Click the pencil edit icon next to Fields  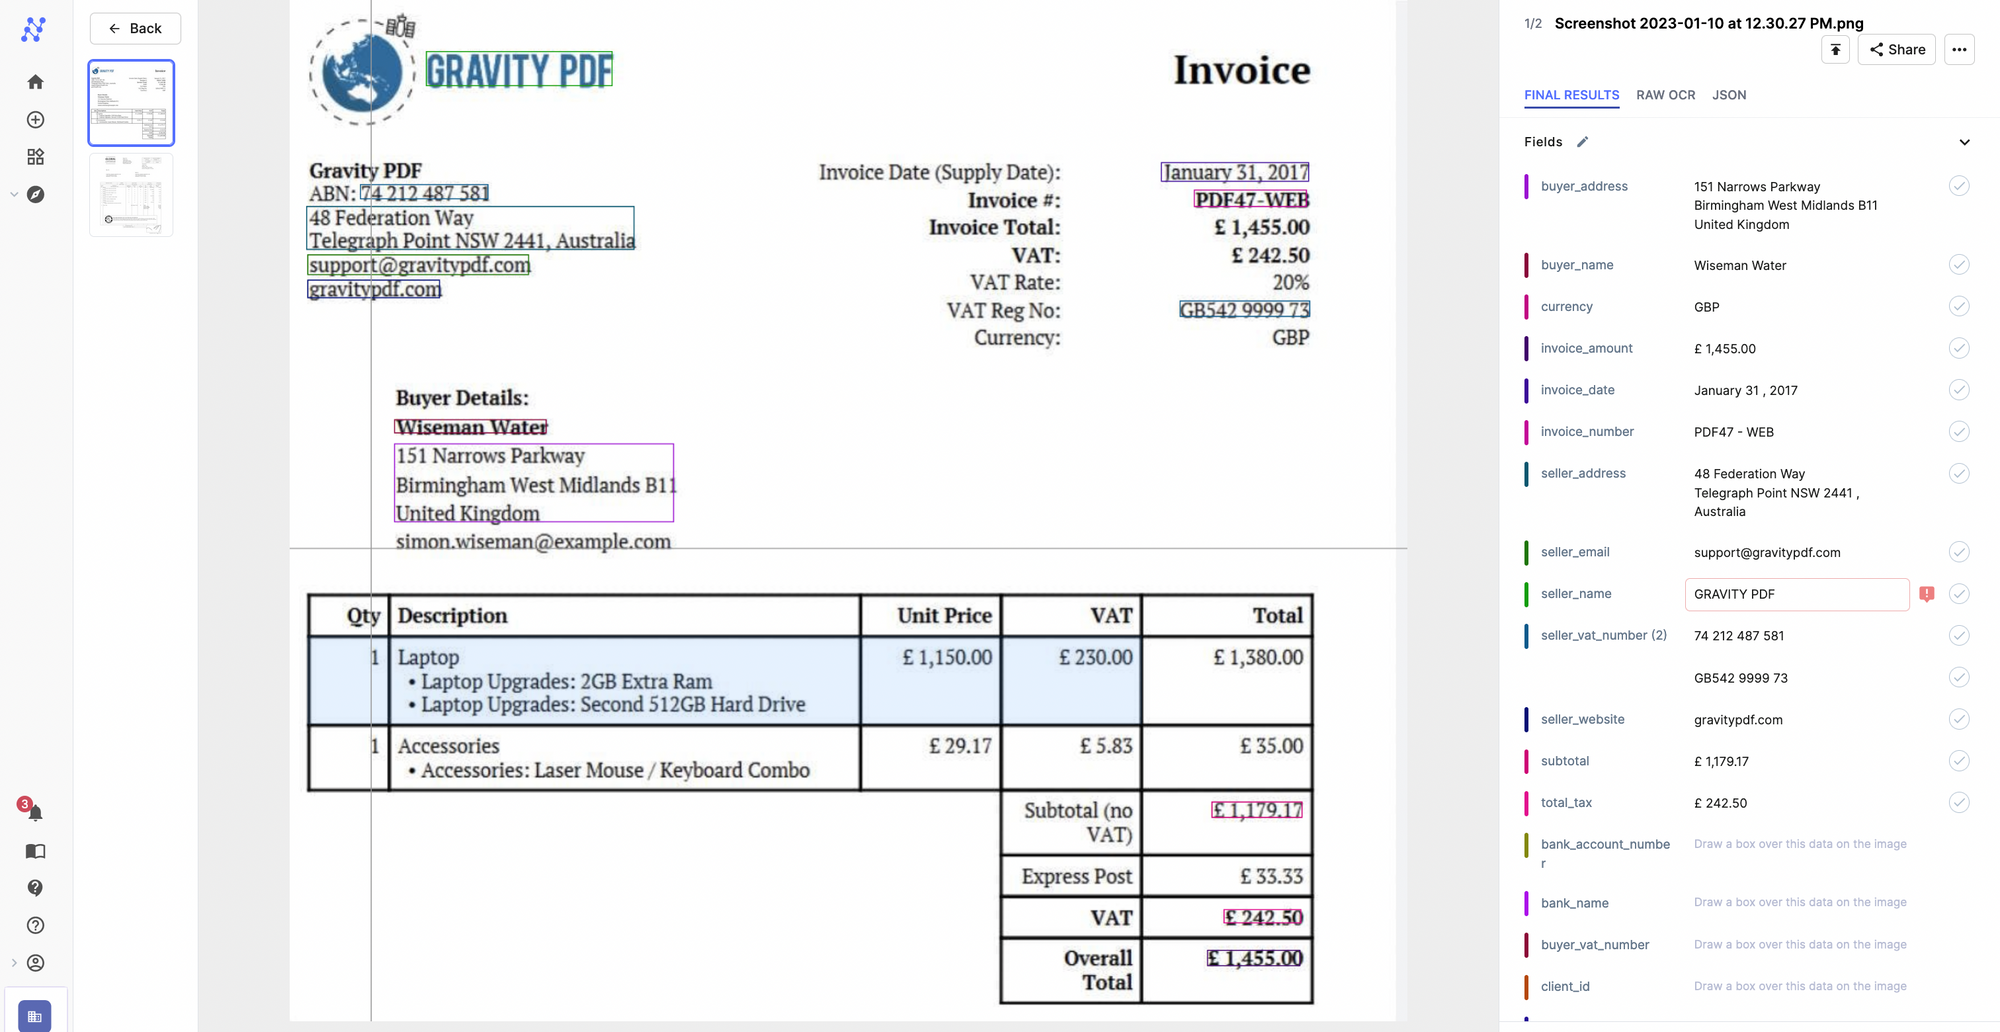click(x=1582, y=142)
